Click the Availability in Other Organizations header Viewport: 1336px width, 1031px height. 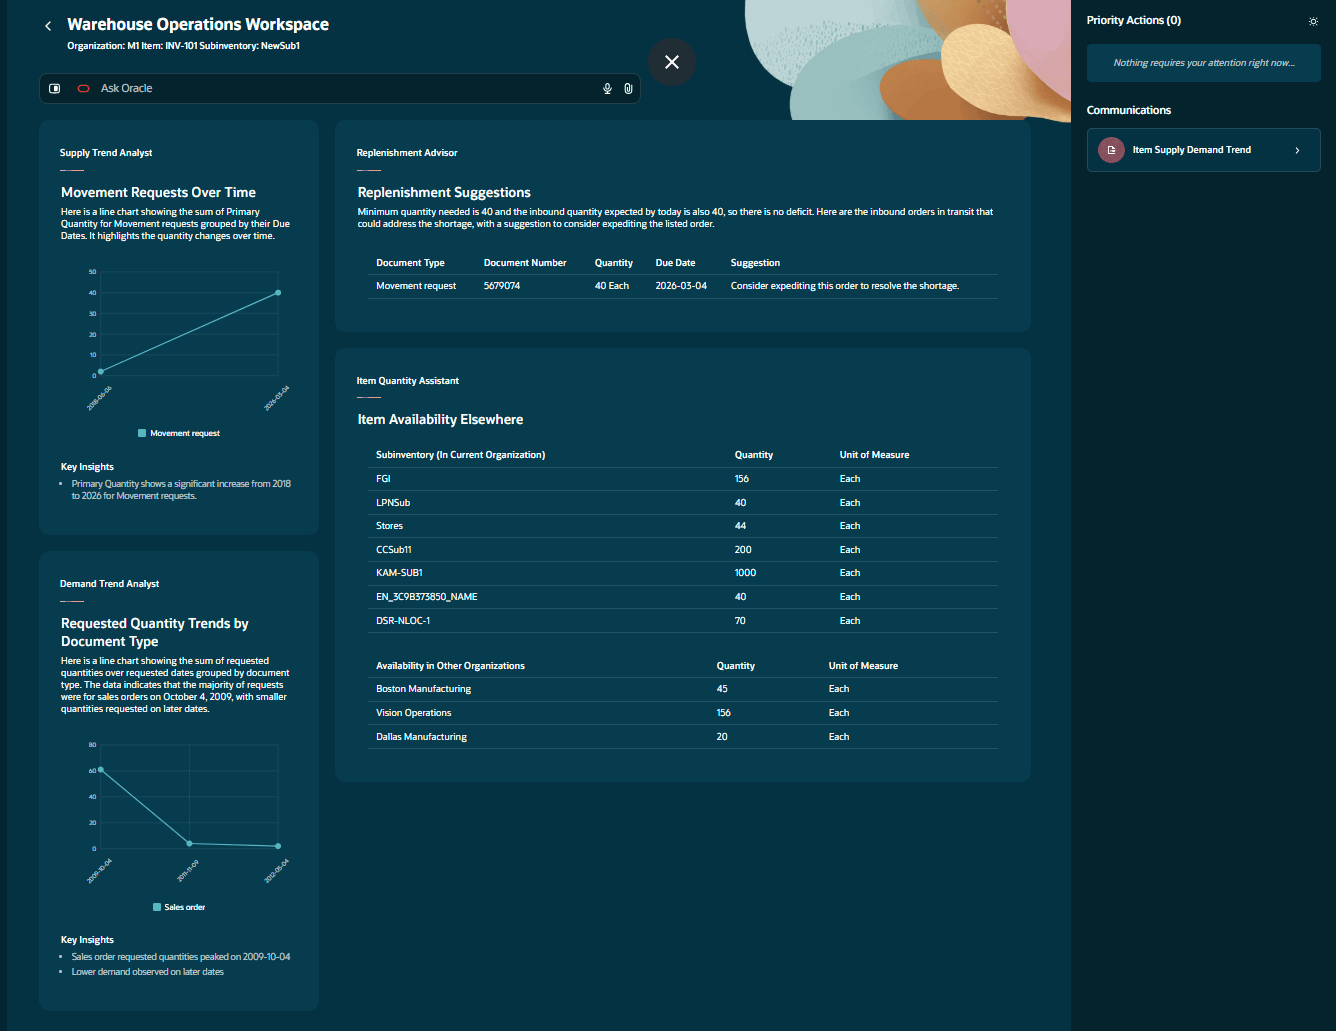[x=450, y=666]
